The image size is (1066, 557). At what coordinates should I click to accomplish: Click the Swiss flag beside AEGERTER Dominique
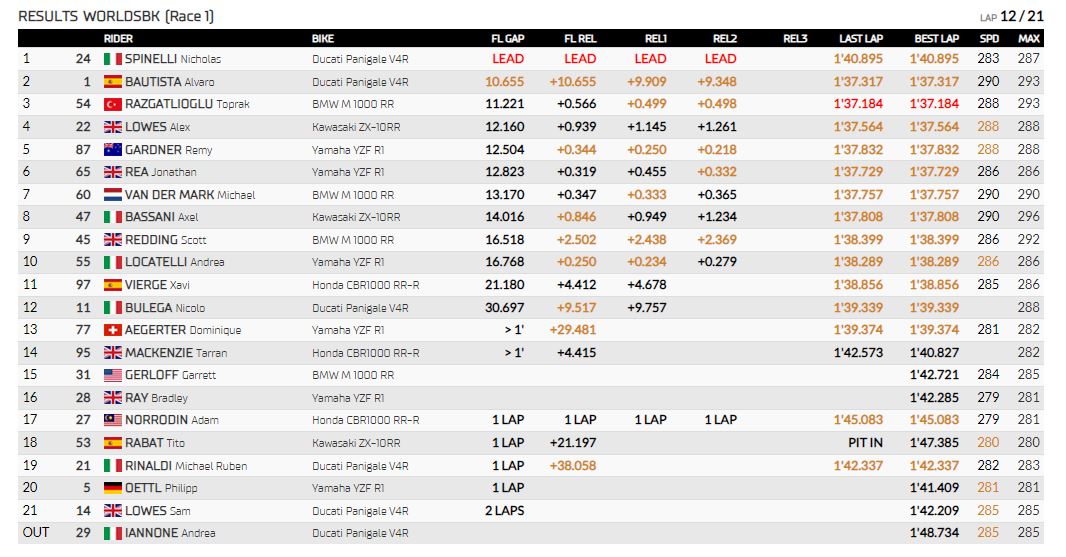112,330
